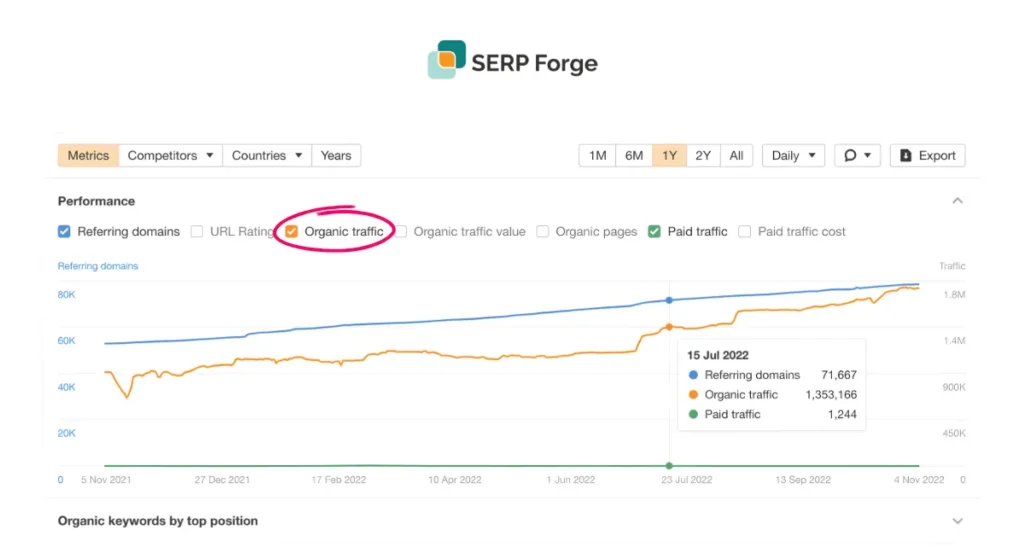Click the green Paid traffic legend dot
Screen dimensions: 1024x560
tap(694, 414)
